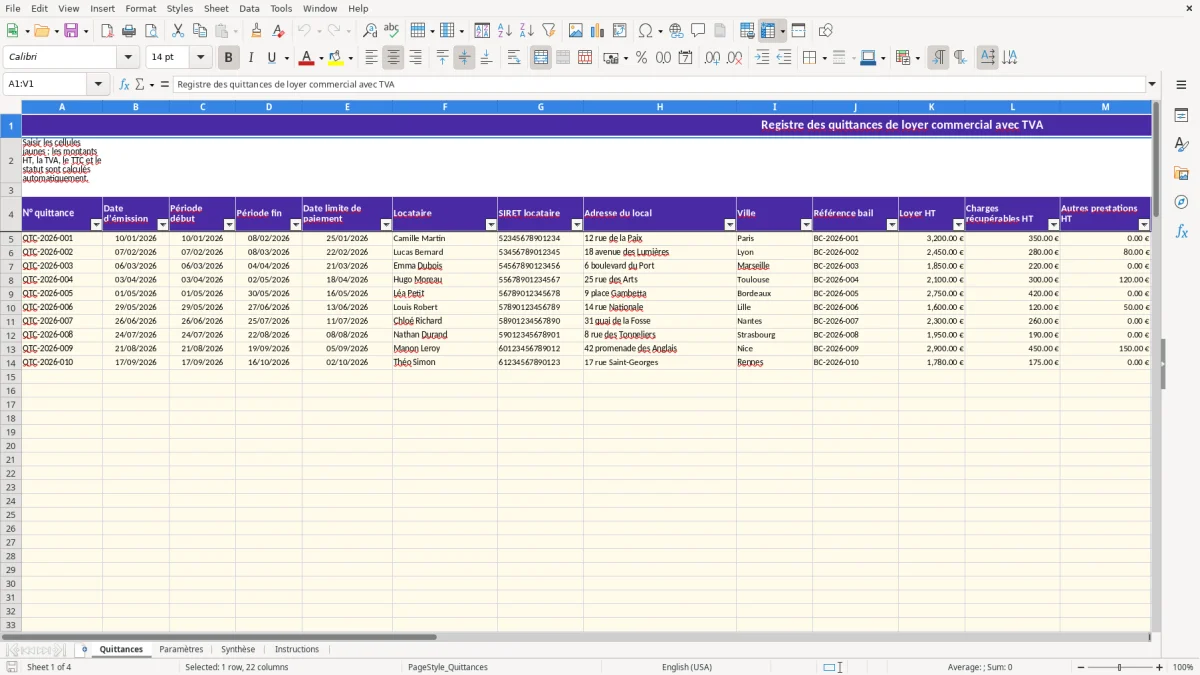The image size is (1200, 675).
Task: Switch to the Synthèse sheet tab
Action: 238,649
